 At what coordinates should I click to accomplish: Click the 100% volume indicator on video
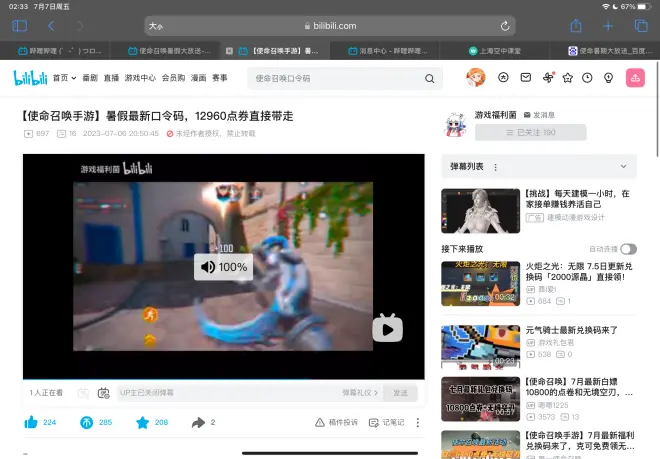tap(223, 267)
